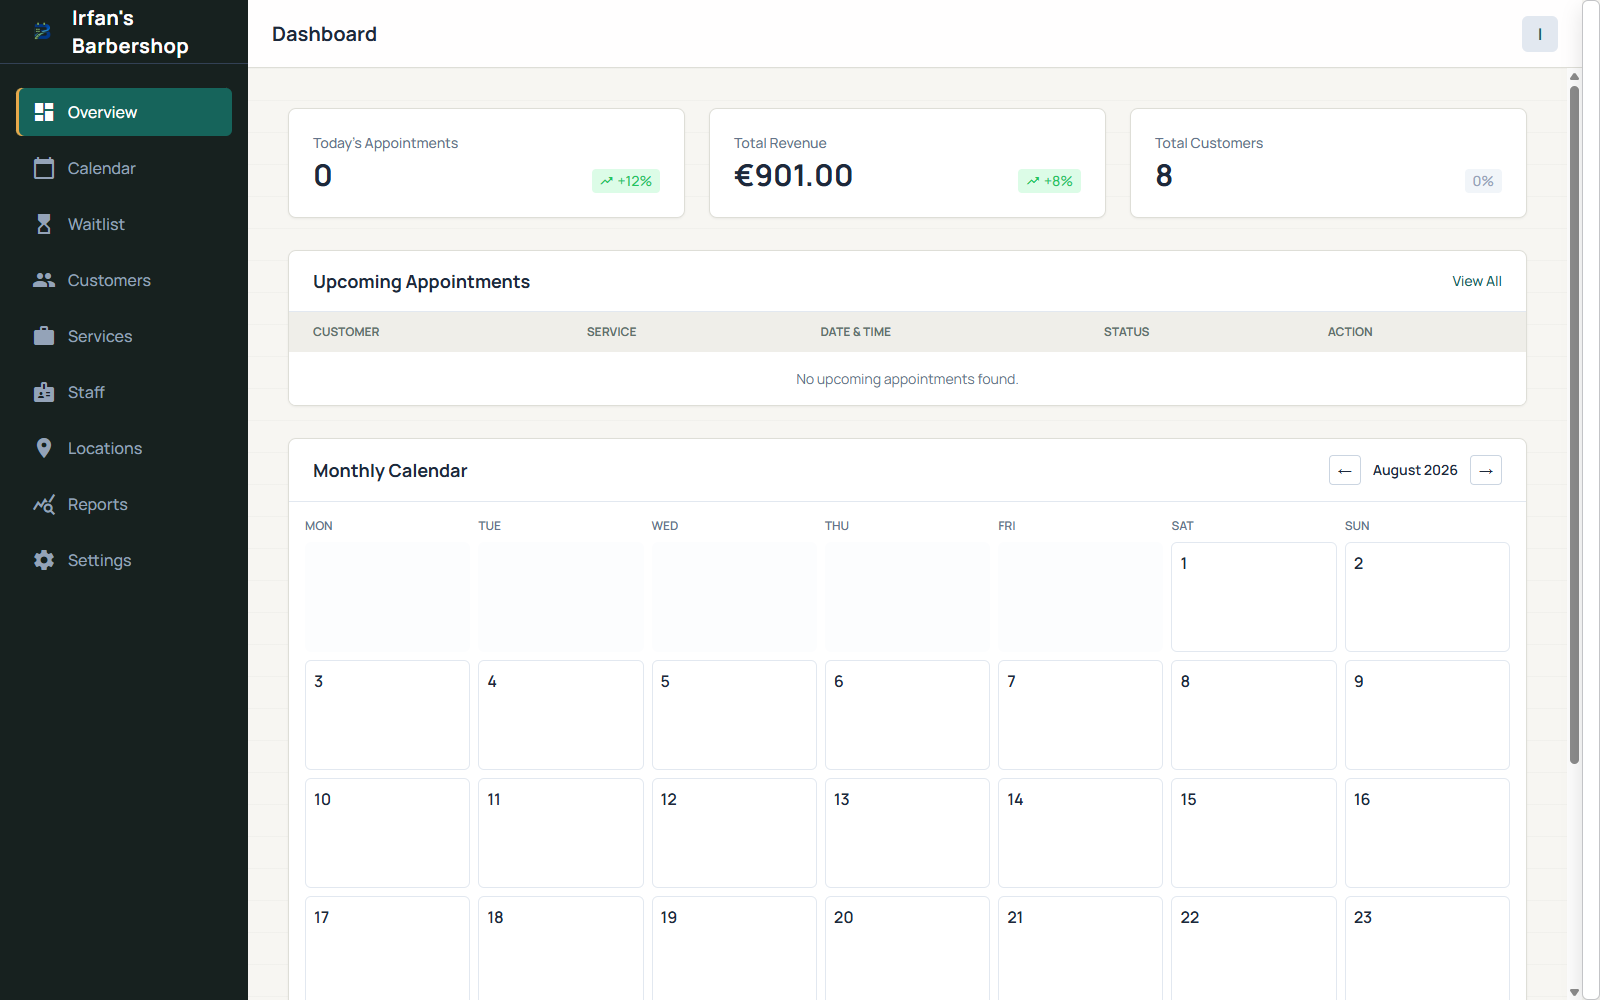Select August 12 calendar cell

click(734, 833)
